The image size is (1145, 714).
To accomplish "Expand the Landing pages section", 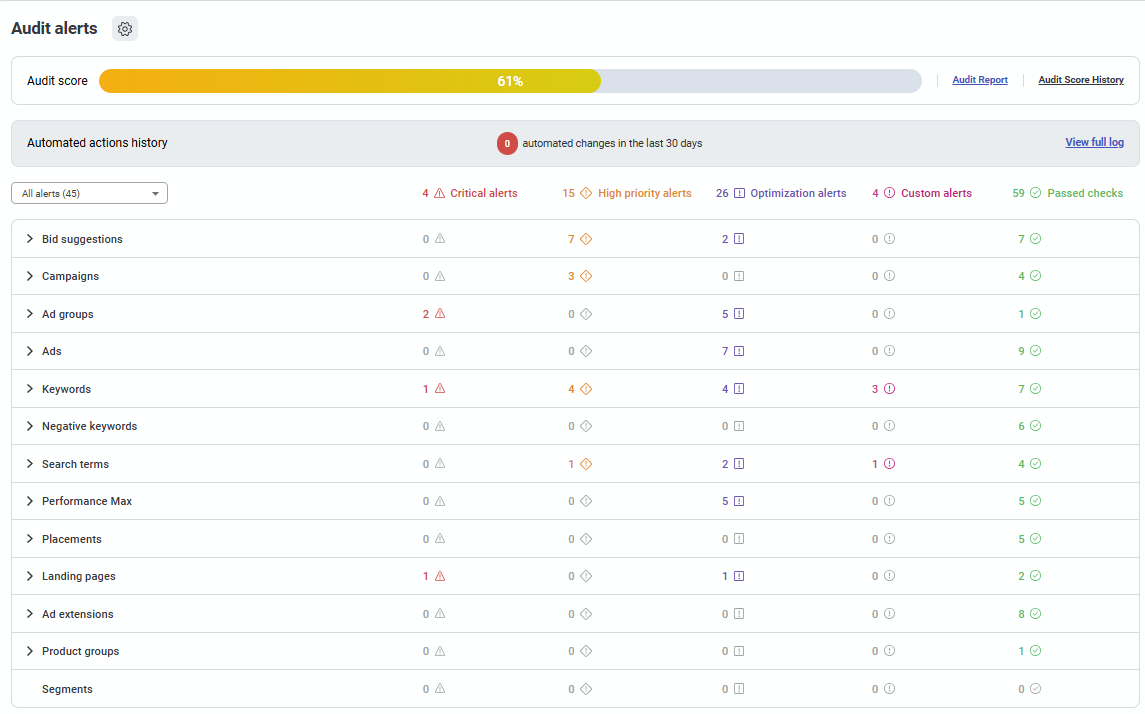I will (x=29, y=576).
